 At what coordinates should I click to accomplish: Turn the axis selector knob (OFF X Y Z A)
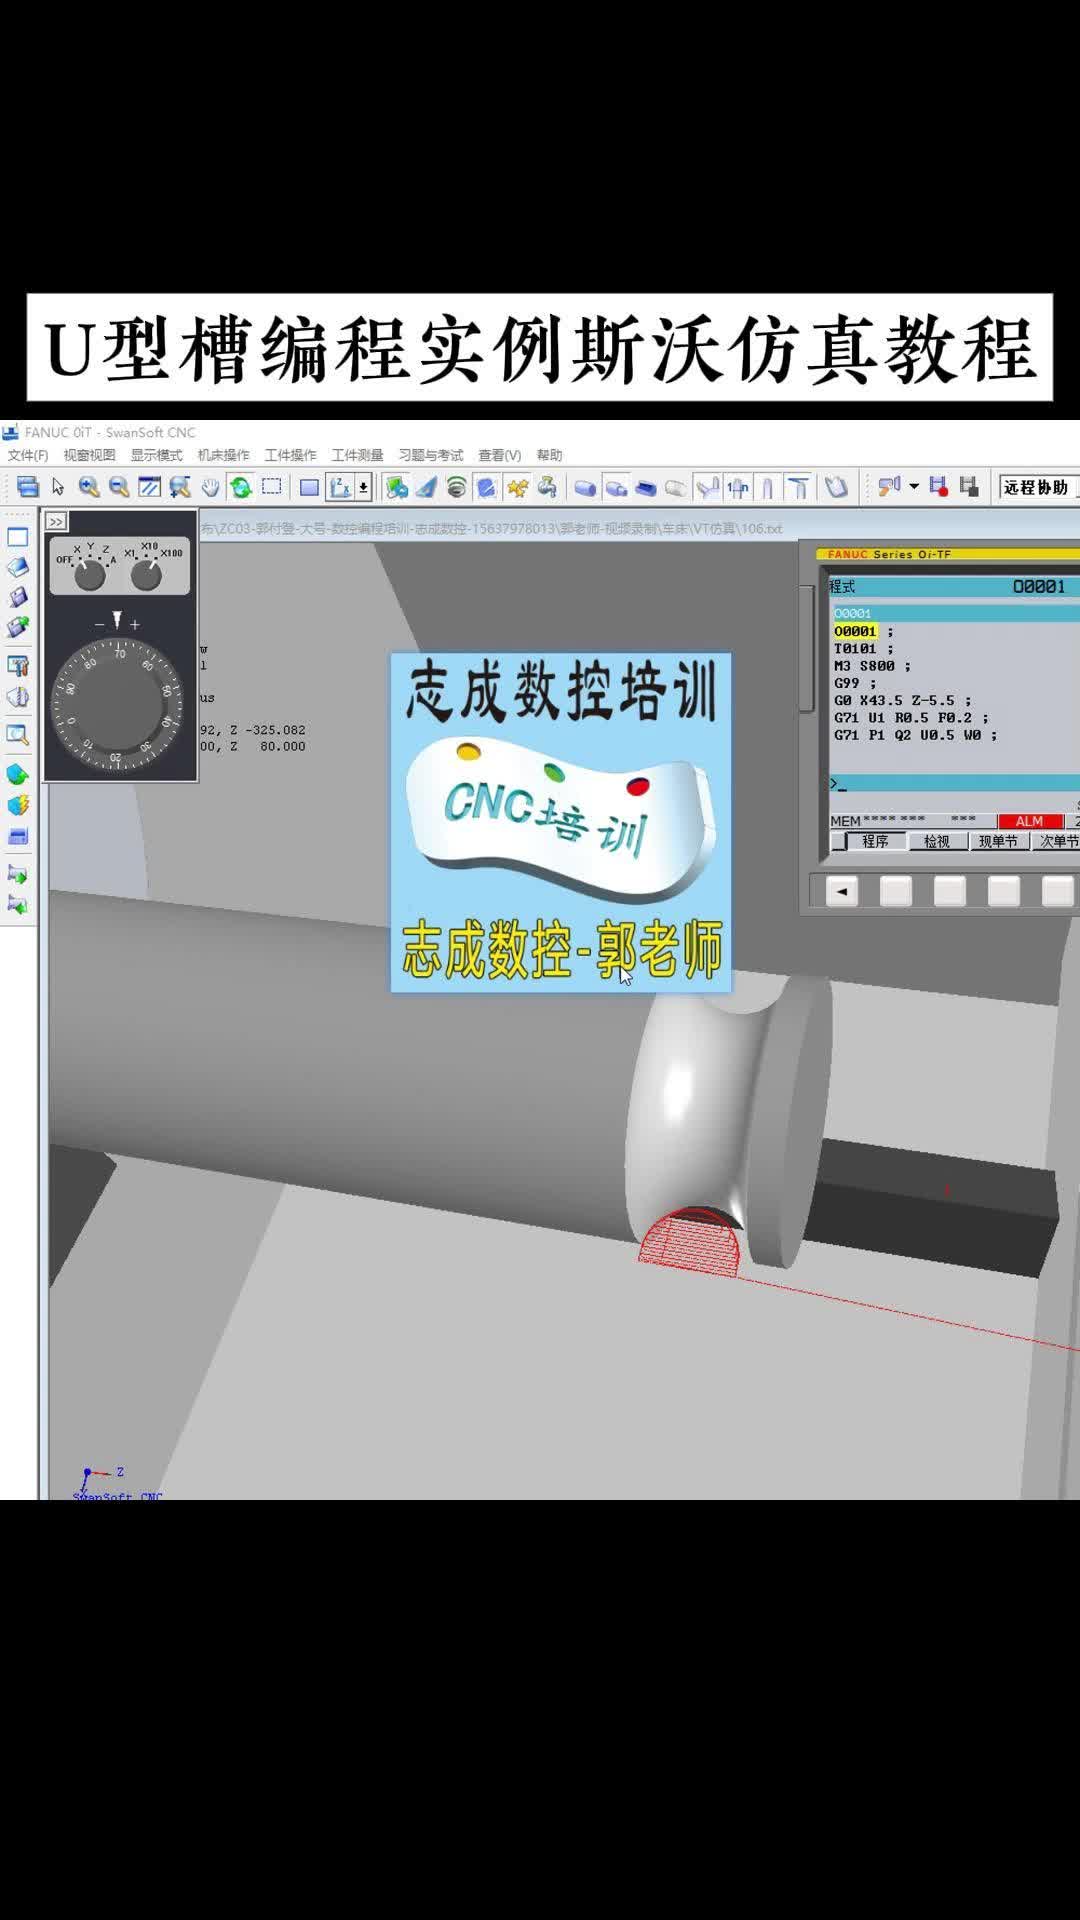(x=90, y=575)
